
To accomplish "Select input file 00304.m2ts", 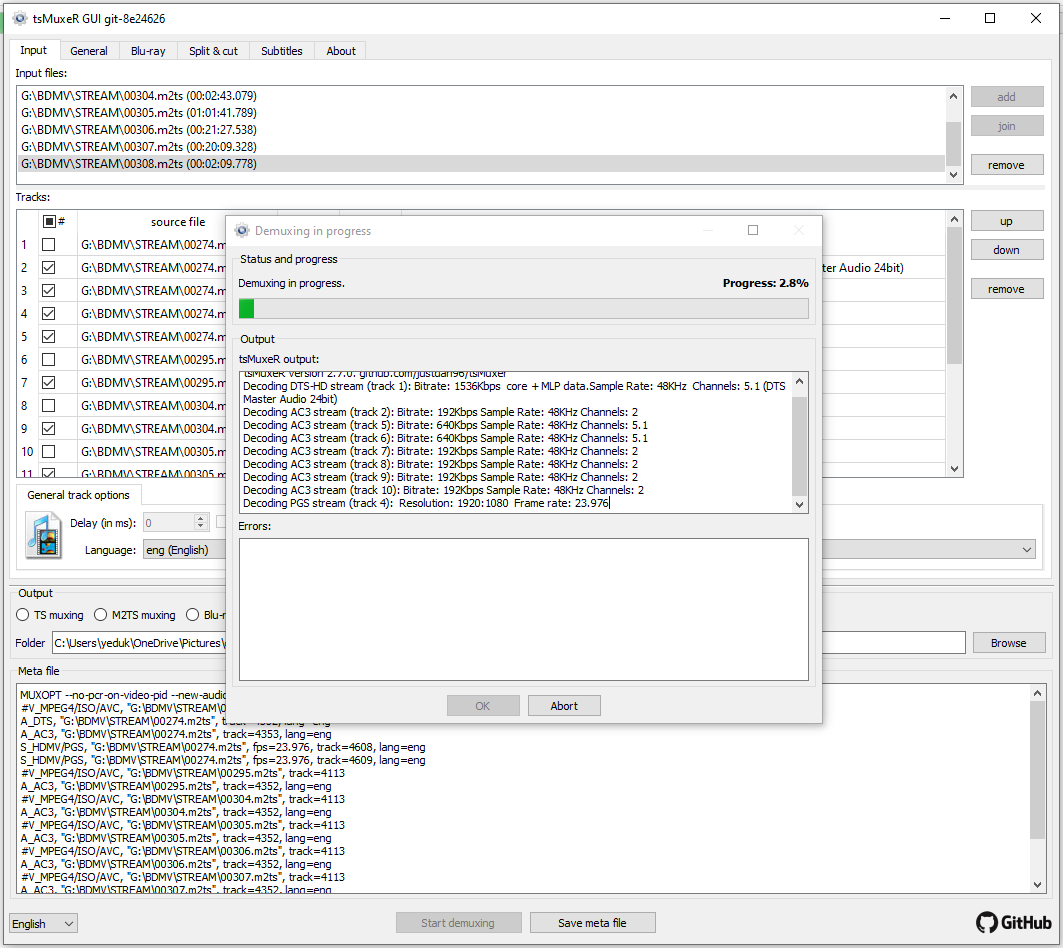I will (x=481, y=96).
